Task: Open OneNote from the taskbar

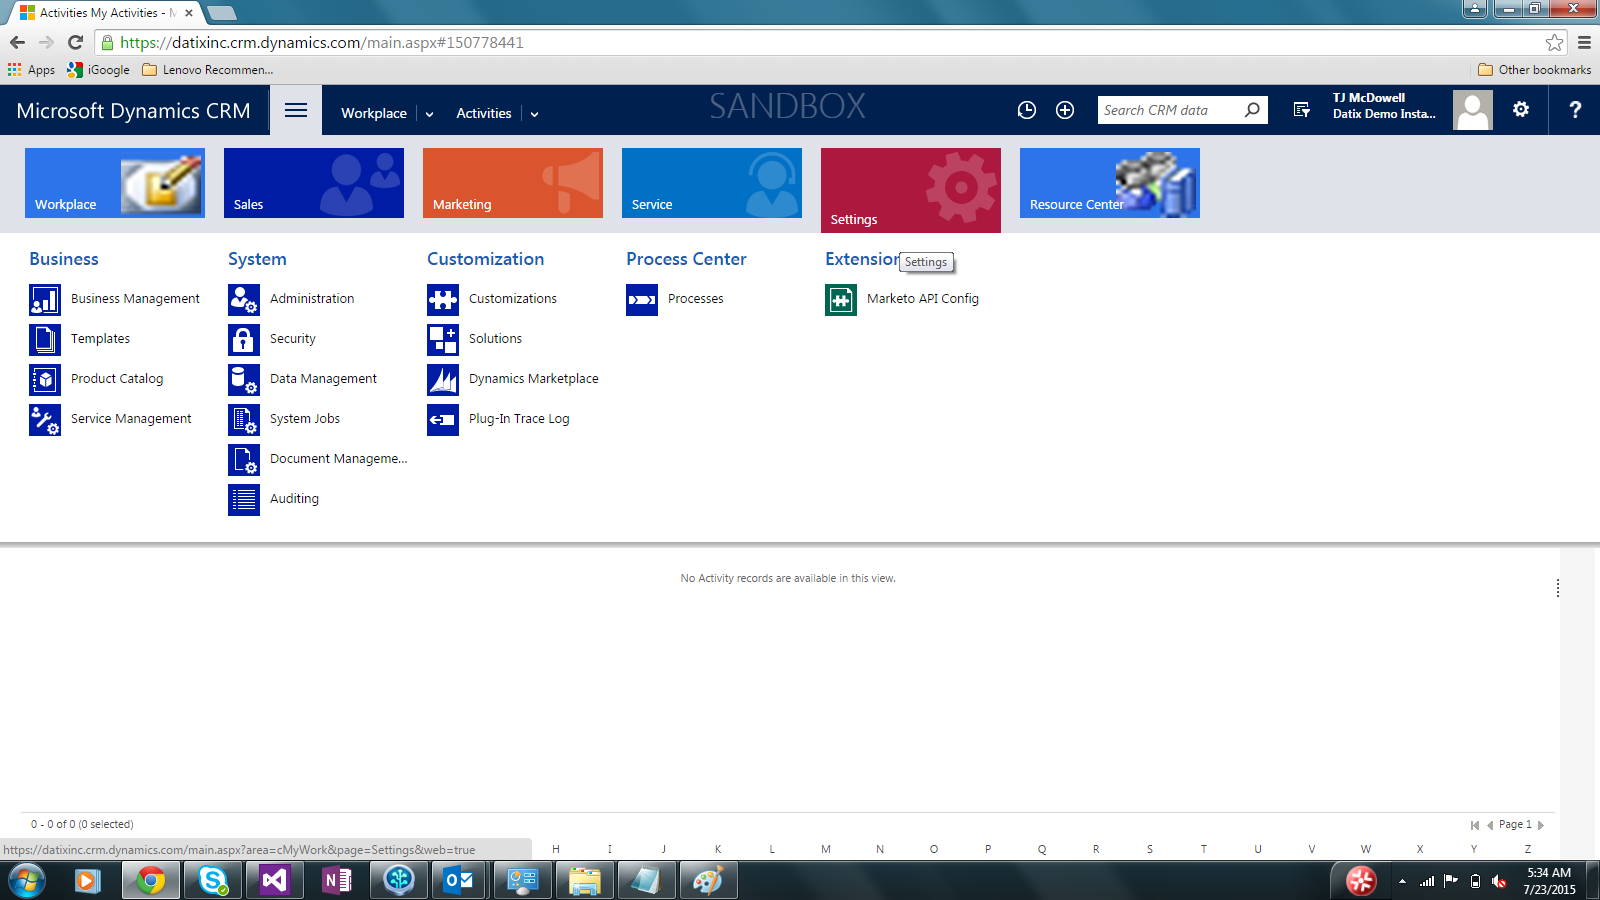Action: click(337, 881)
